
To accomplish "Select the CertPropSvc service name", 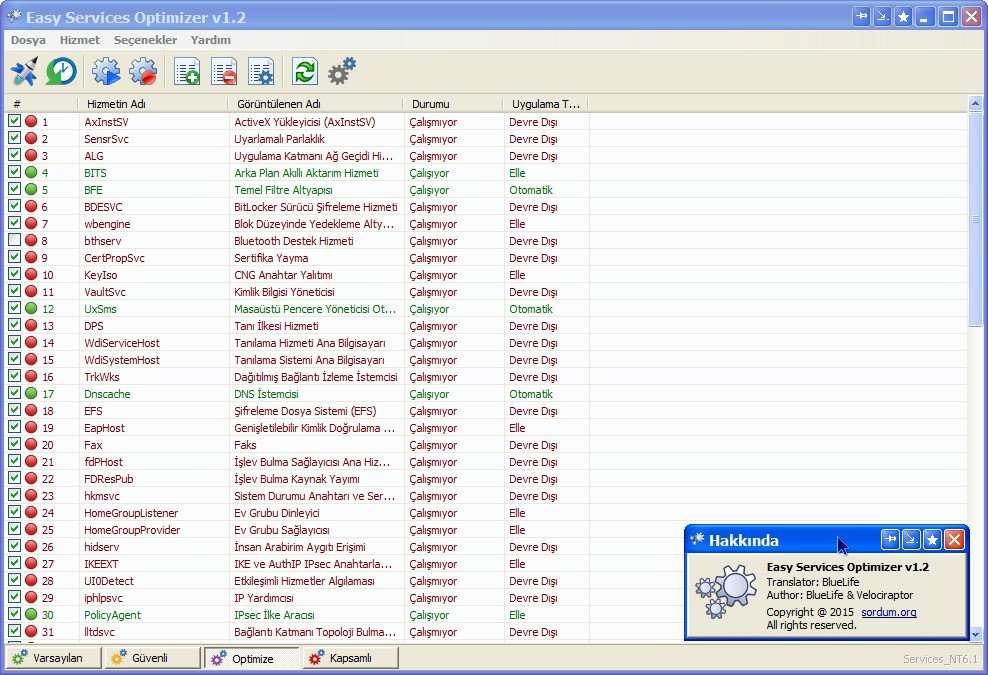I will 115,258.
